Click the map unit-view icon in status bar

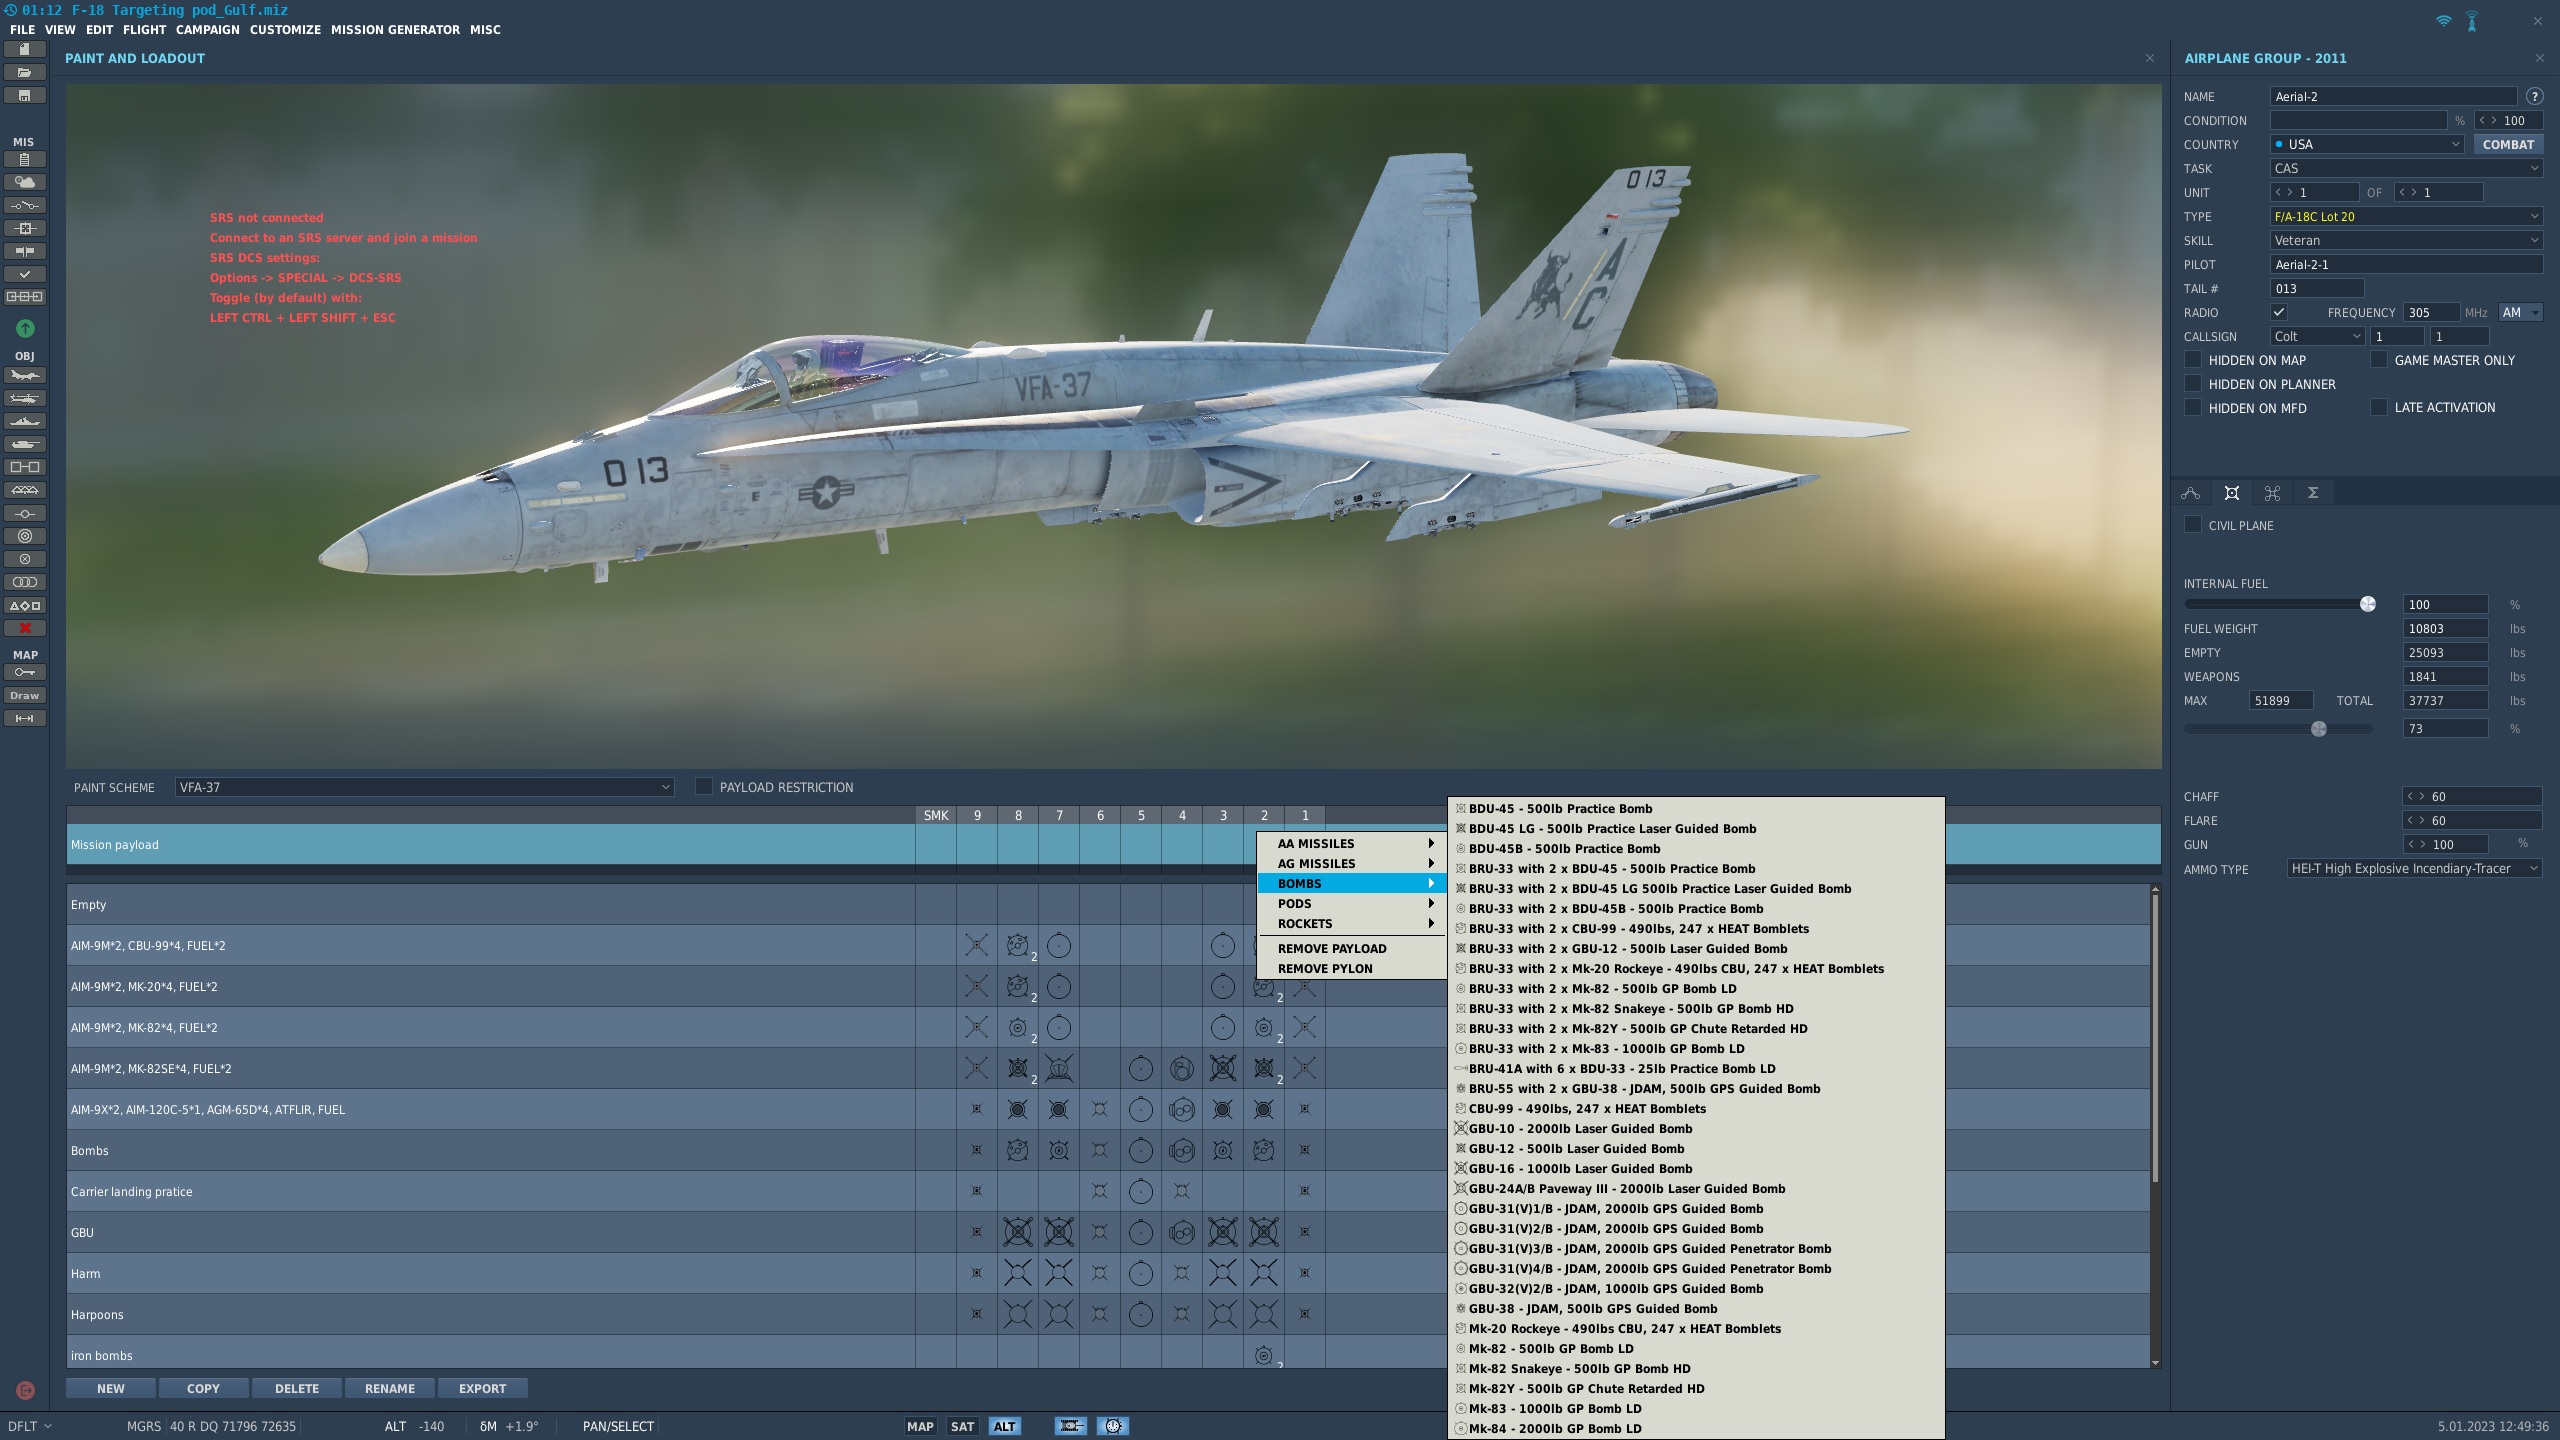pos(1070,1426)
